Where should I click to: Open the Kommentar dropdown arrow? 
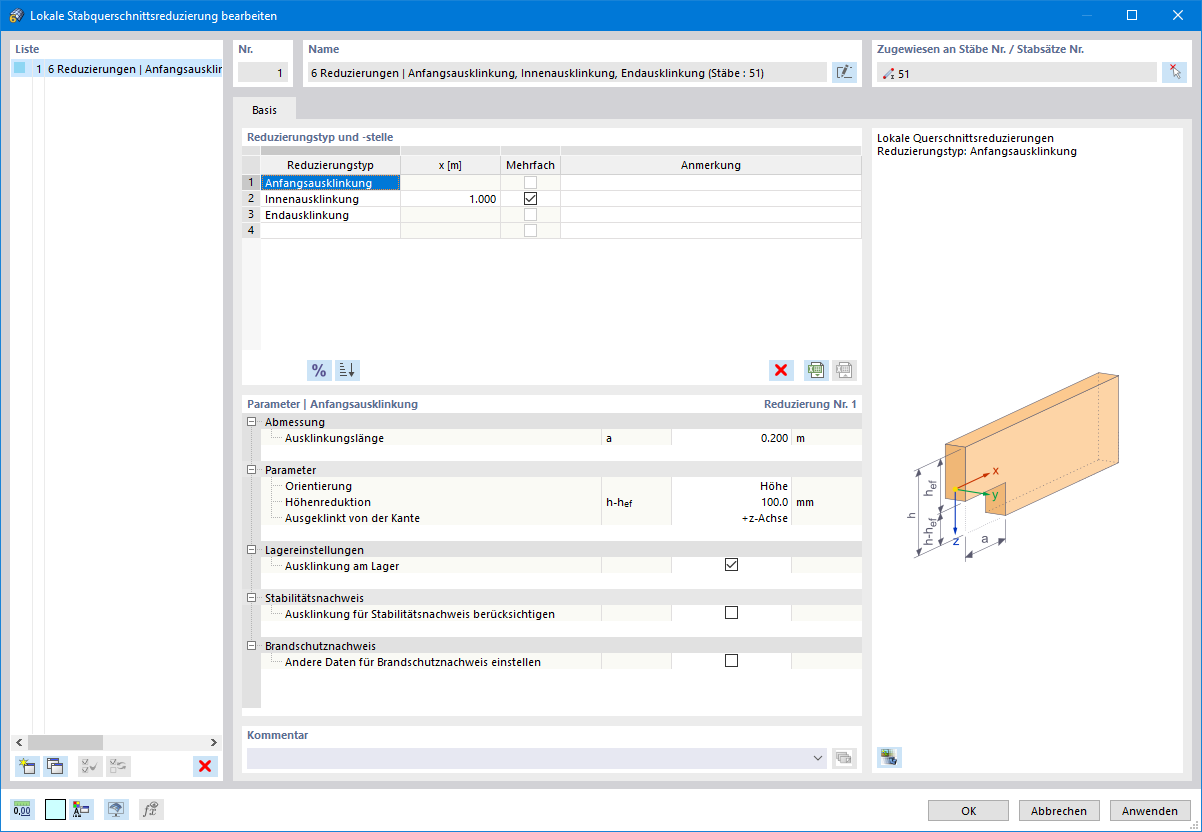click(x=819, y=759)
